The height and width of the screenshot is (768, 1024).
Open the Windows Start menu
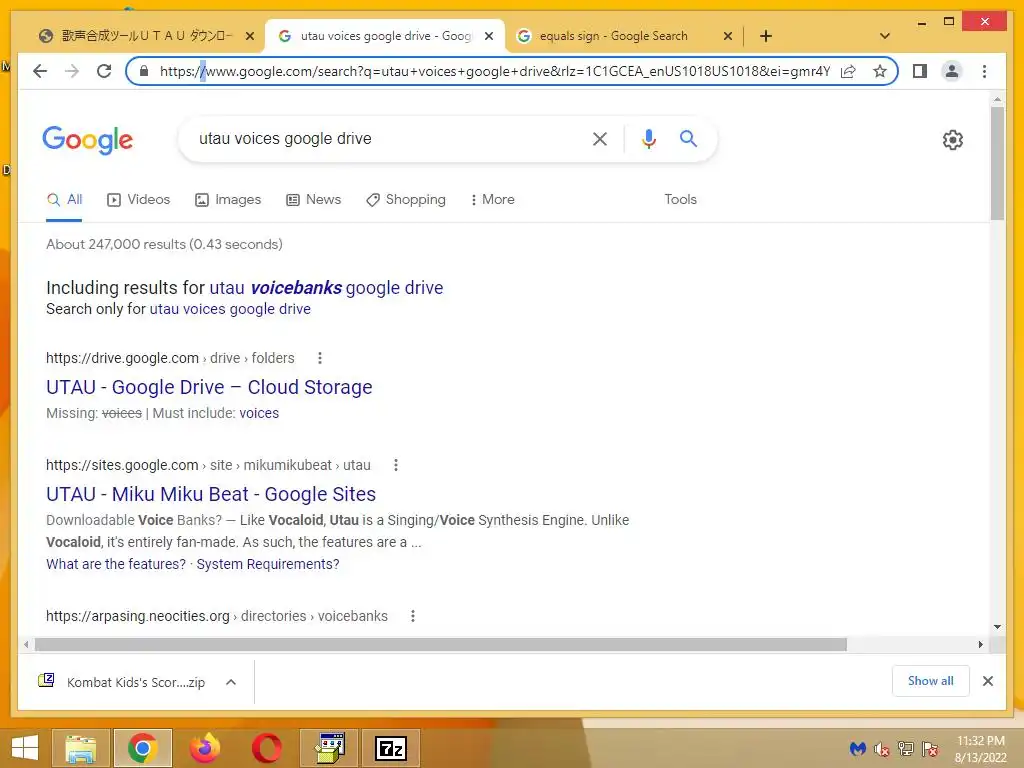click(25, 748)
